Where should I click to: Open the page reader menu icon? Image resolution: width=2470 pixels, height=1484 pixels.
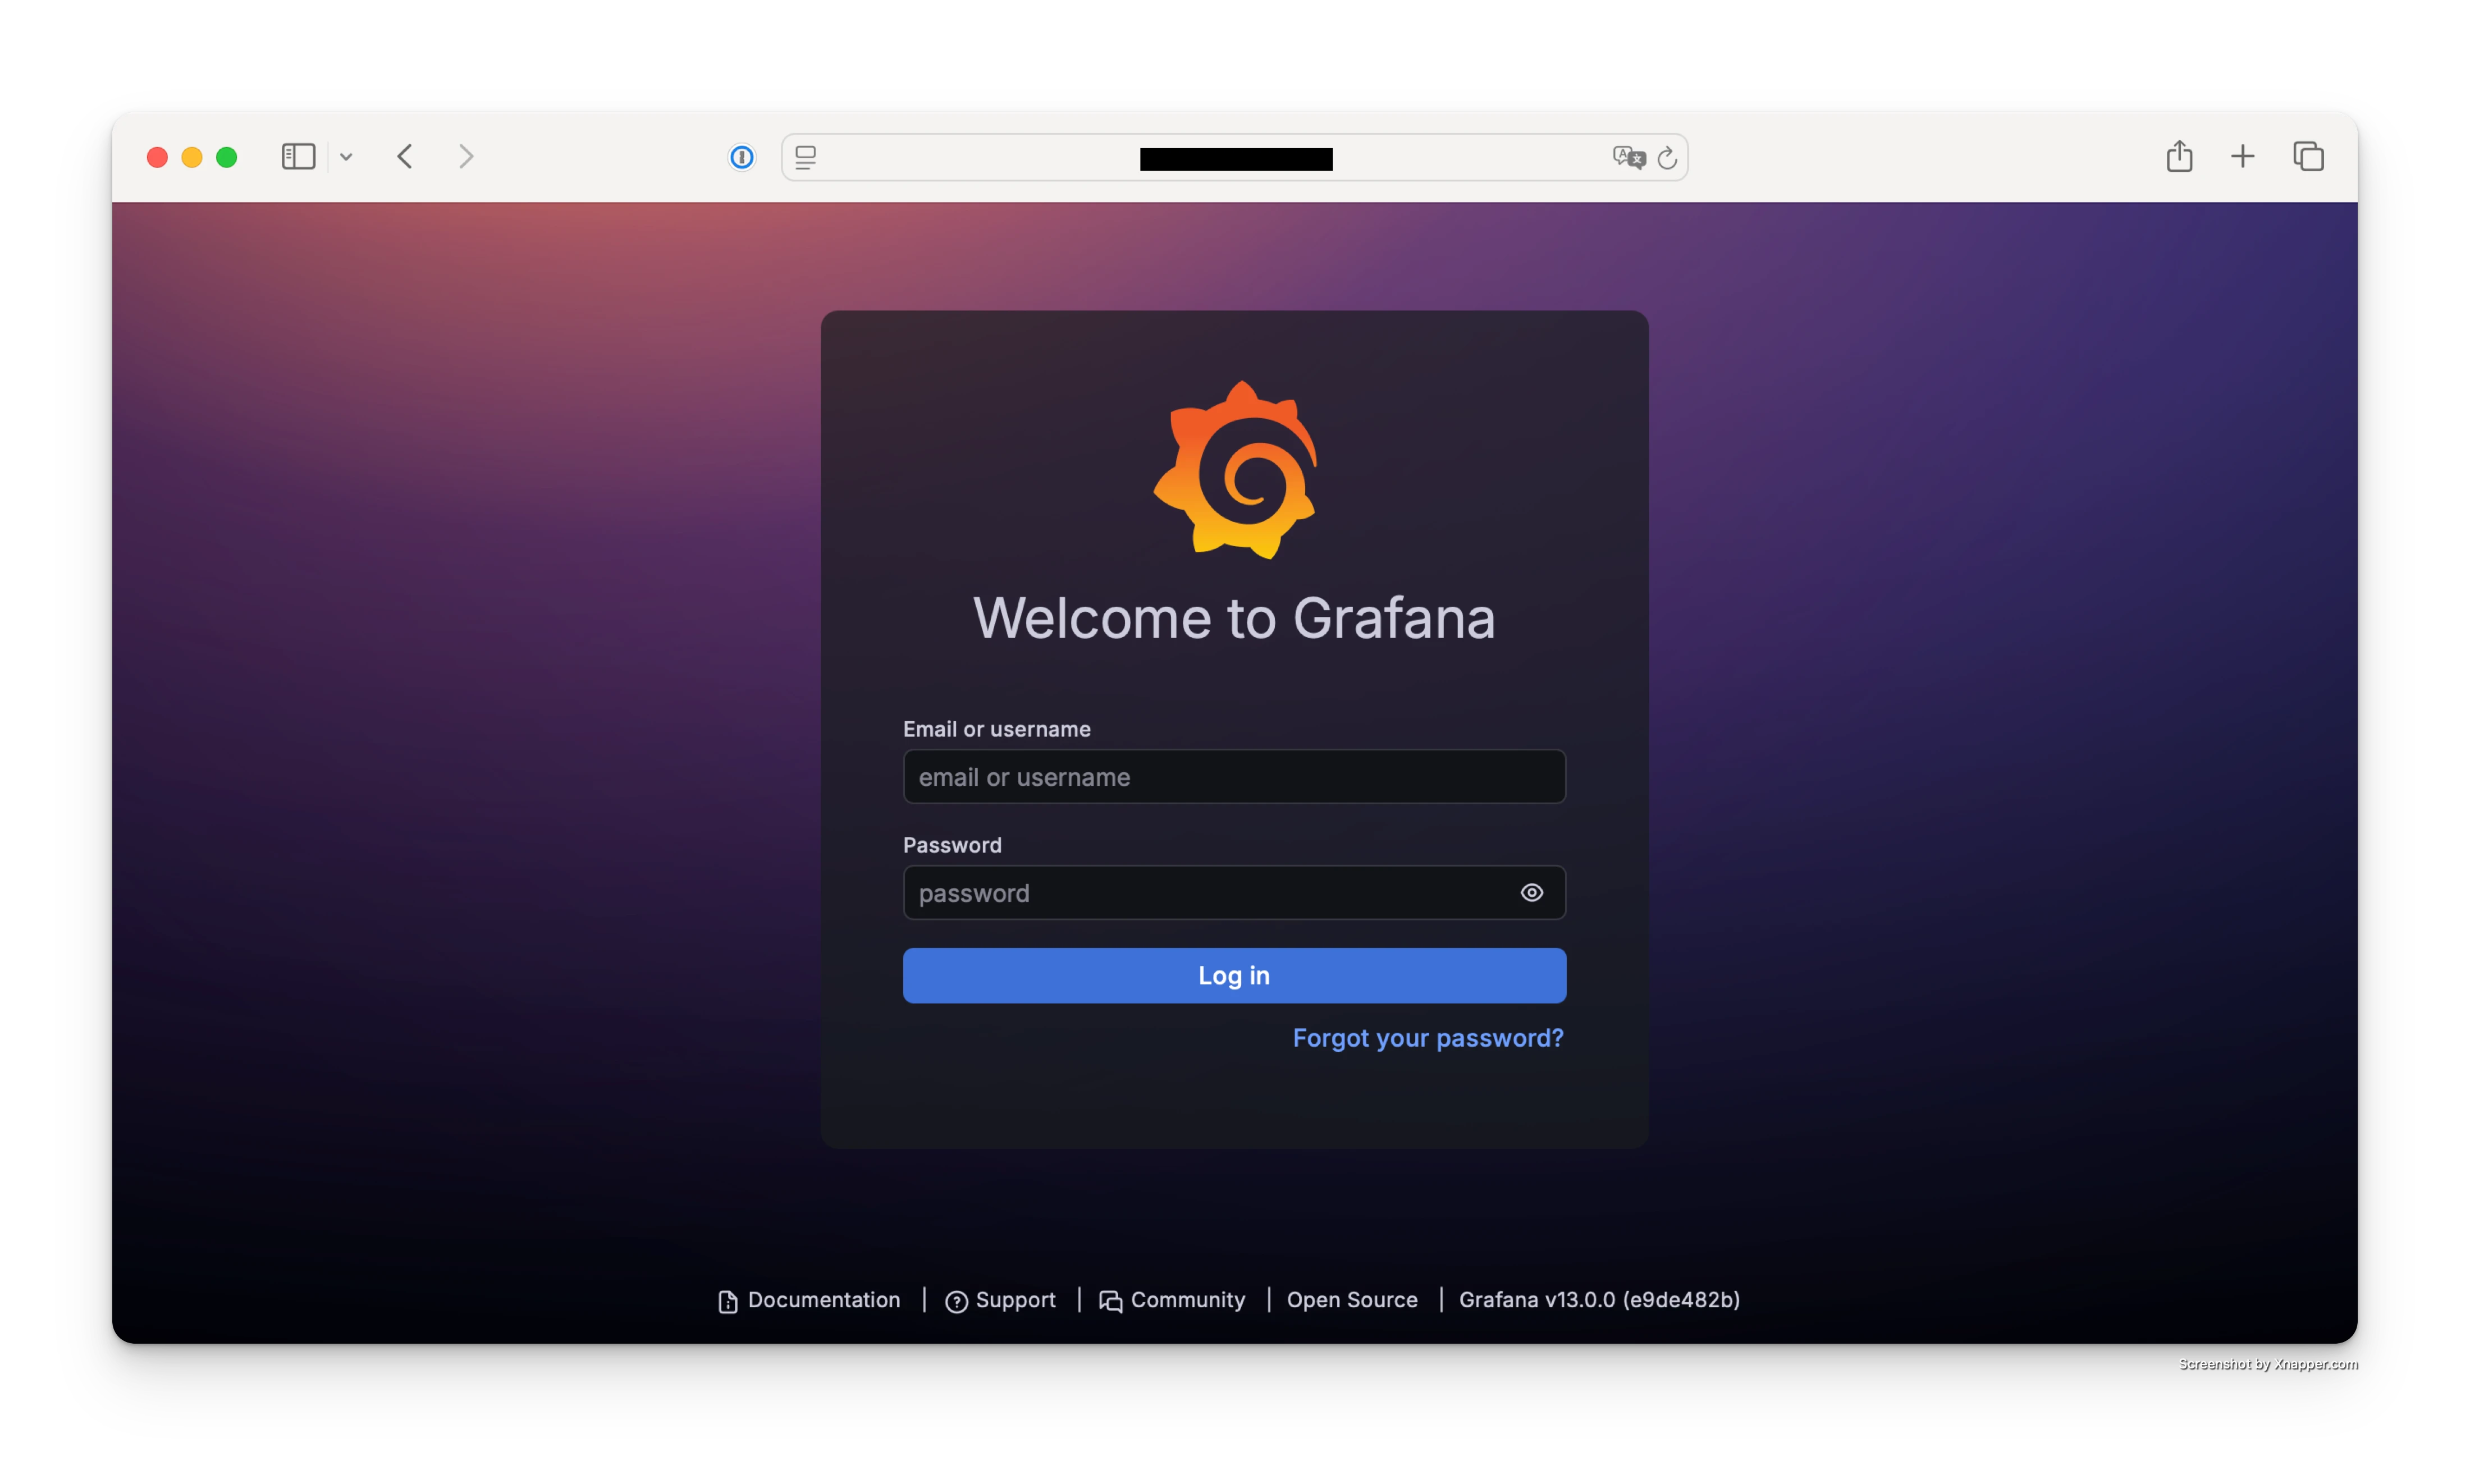tap(806, 157)
